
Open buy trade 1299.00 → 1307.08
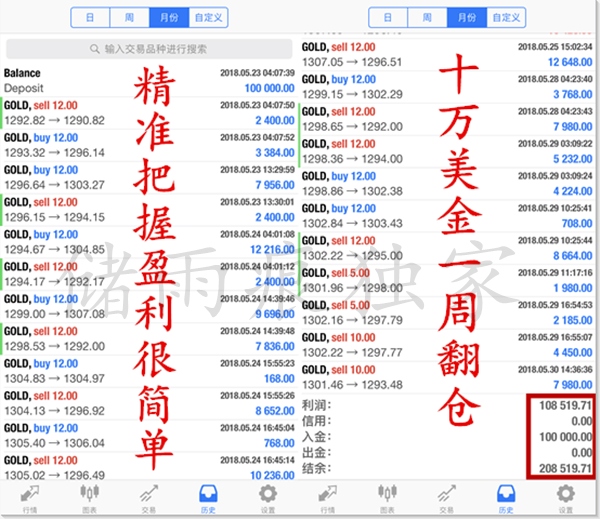pos(149,307)
